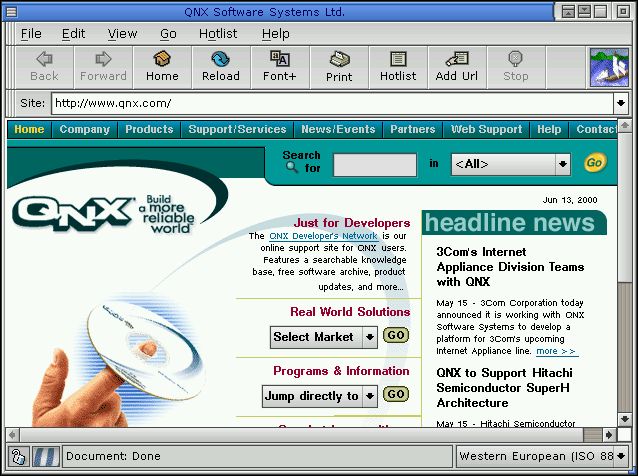Click the CD on finger image
Screen dimensions: 638x476
tap(122, 362)
